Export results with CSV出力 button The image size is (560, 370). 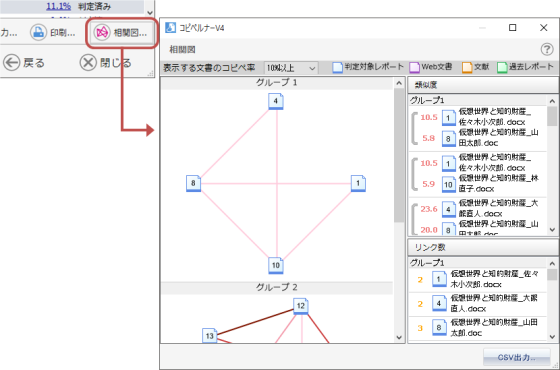tap(516, 357)
